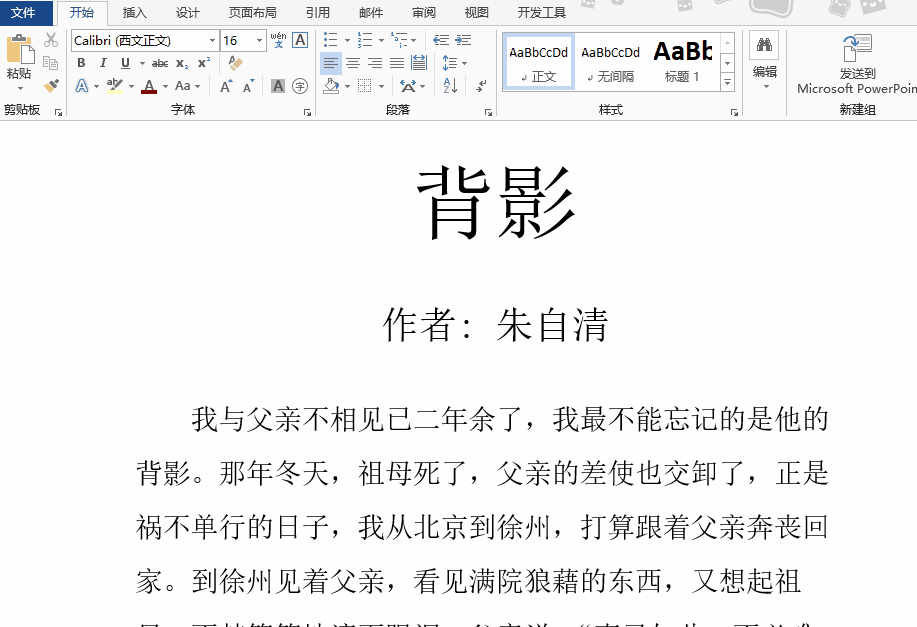
Task: Open the font name dropdown
Action: click(x=212, y=40)
